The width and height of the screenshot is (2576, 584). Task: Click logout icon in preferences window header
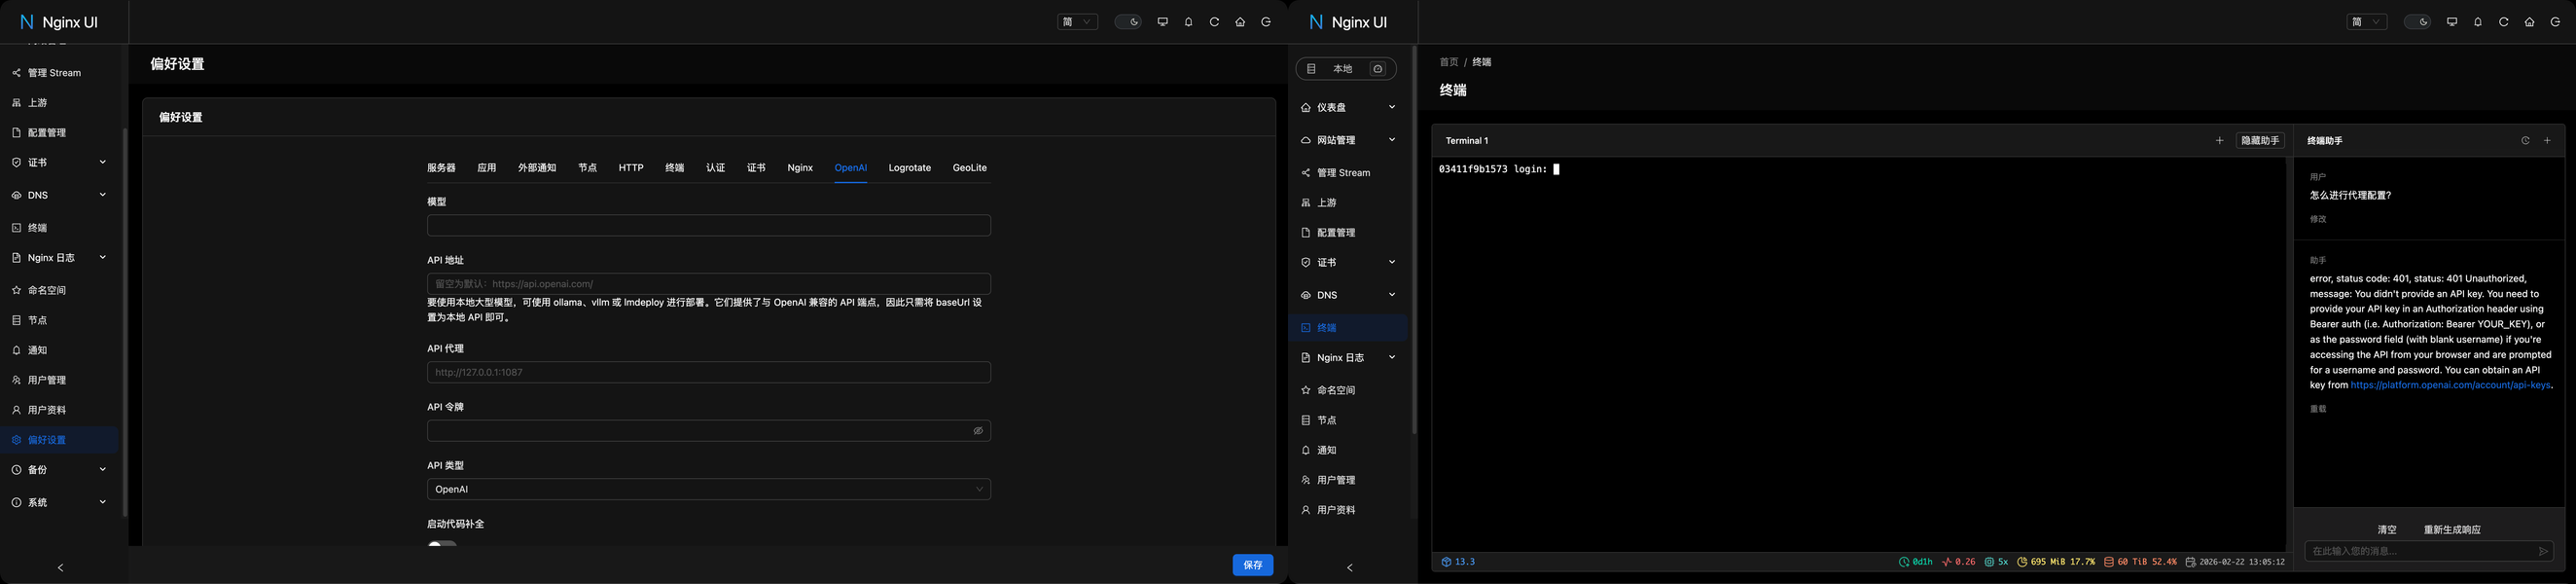tap(1266, 22)
